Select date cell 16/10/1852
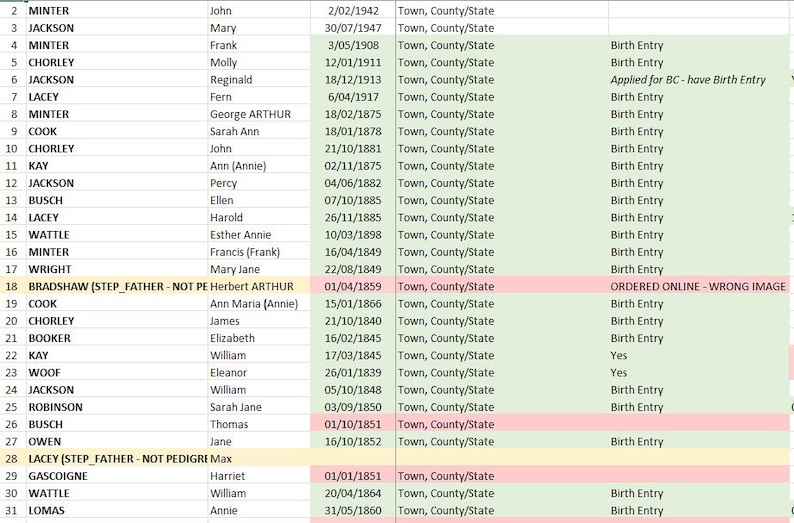The width and height of the screenshot is (794, 523). [353, 441]
